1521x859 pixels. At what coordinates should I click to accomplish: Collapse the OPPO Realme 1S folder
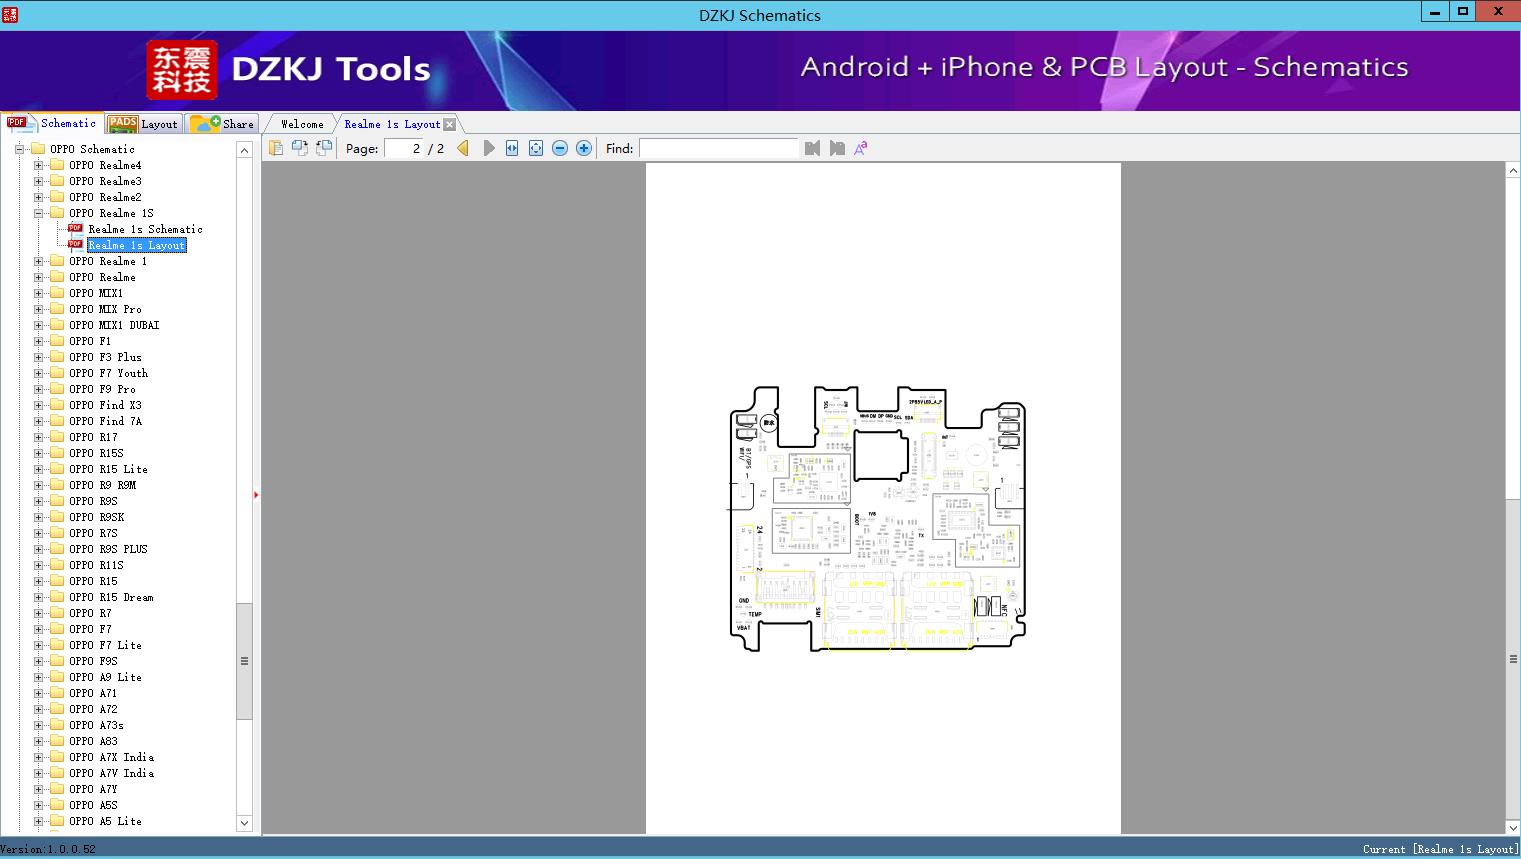[38, 213]
